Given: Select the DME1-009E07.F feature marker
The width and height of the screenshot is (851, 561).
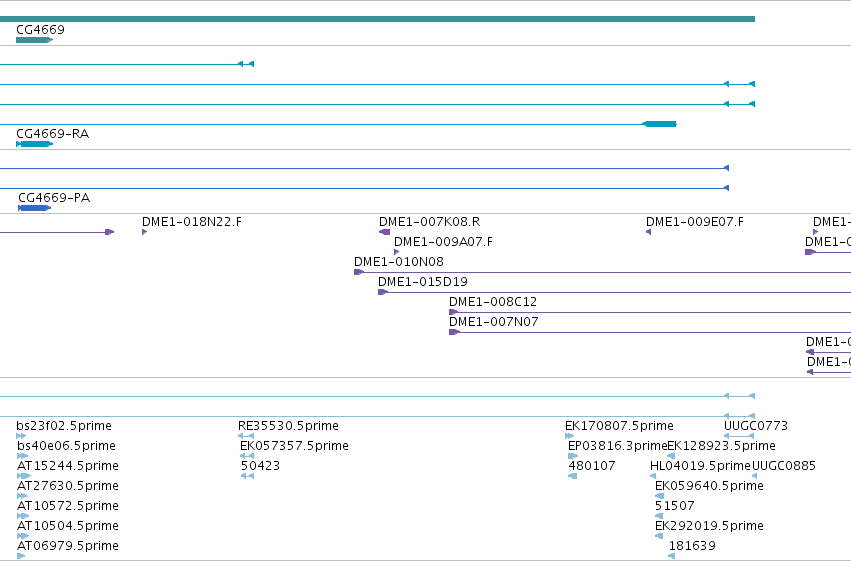Looking at the screenshot, I should 649,232.
